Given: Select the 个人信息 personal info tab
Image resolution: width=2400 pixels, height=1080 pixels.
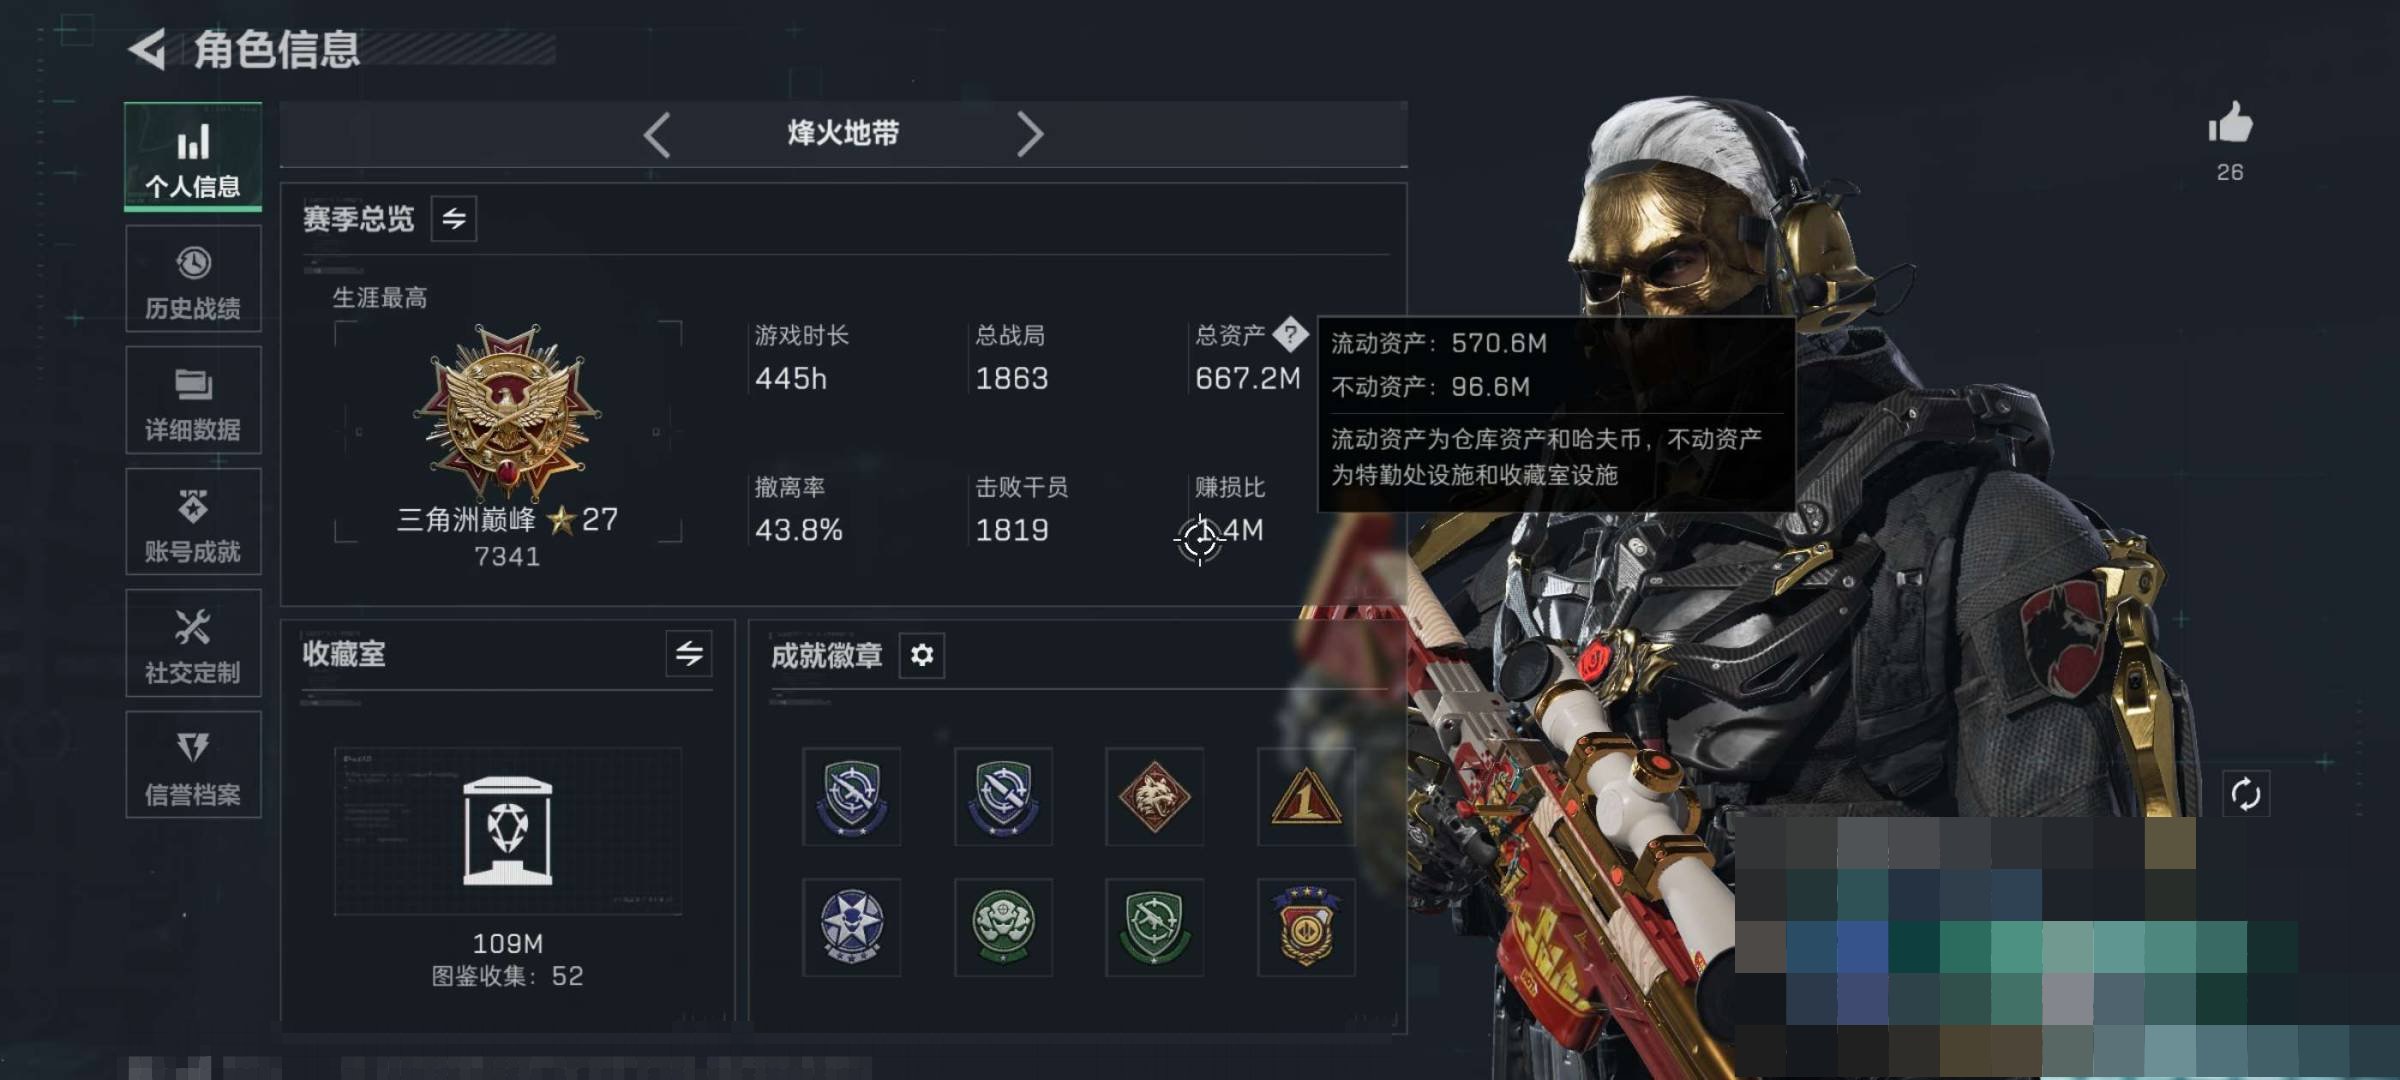Looking at the screenshot, I should click(x=193, y=157).
